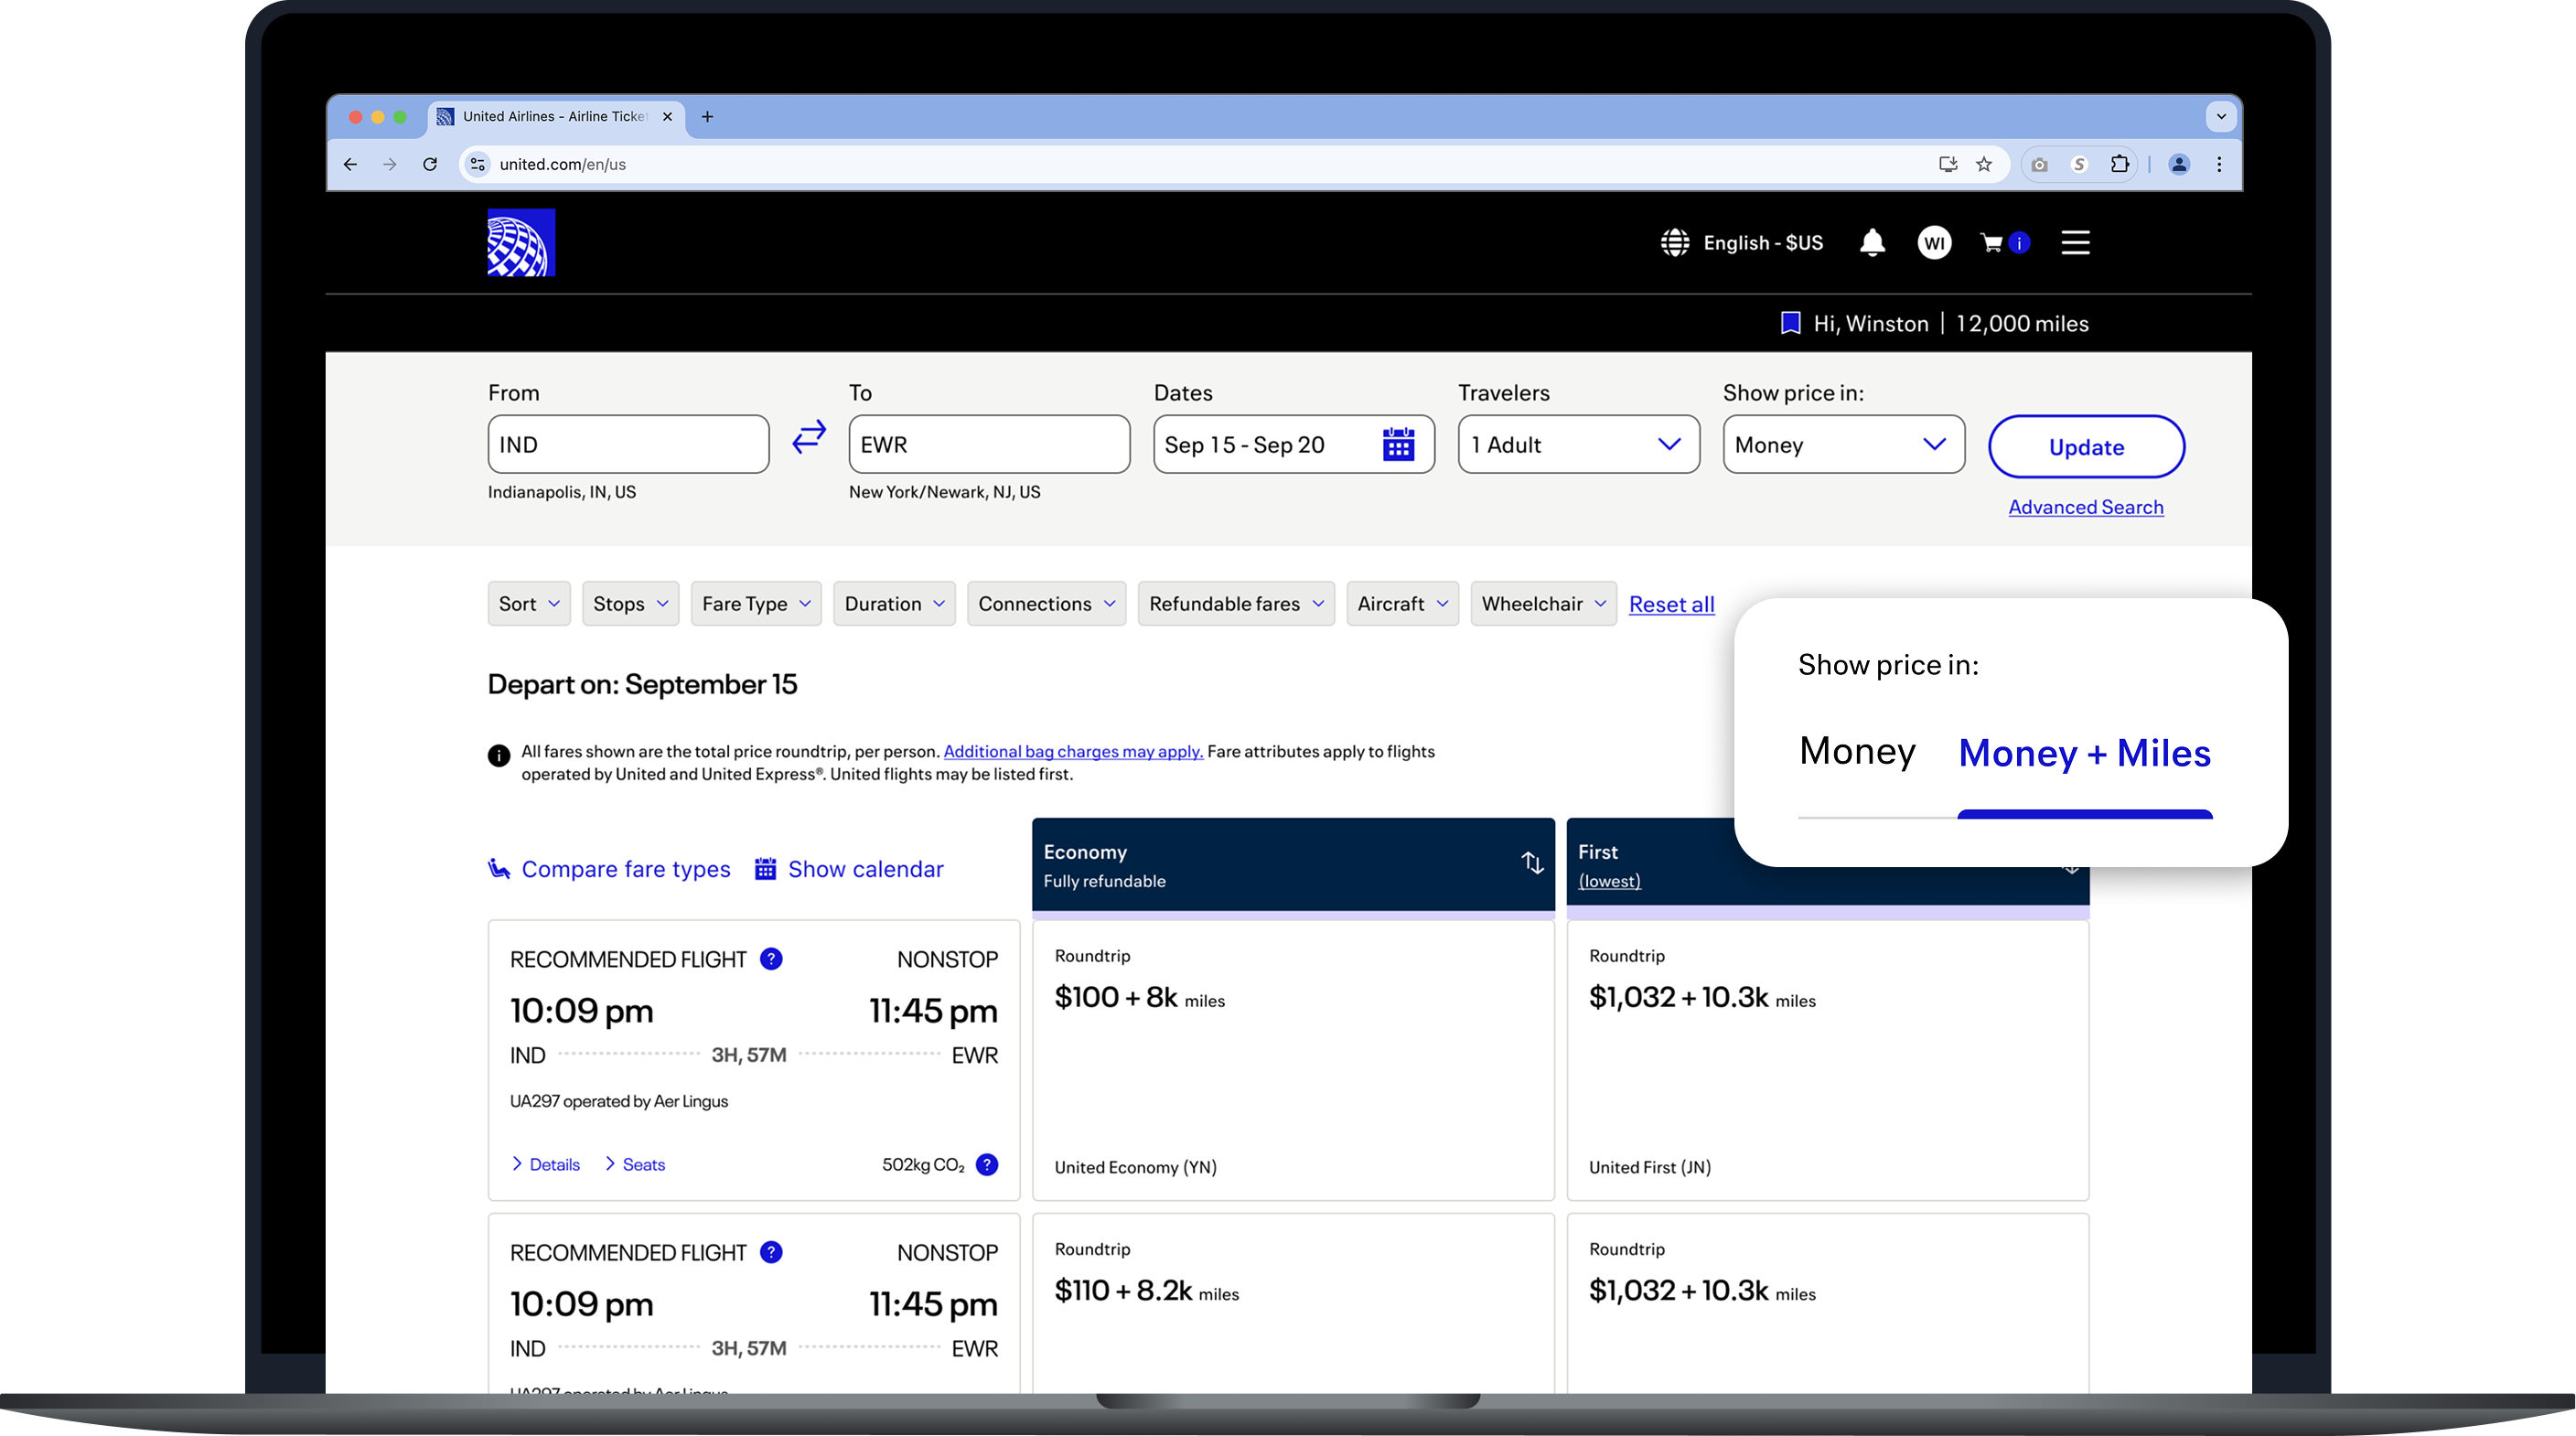Expand Seats for first flight

click(635, 1164)
